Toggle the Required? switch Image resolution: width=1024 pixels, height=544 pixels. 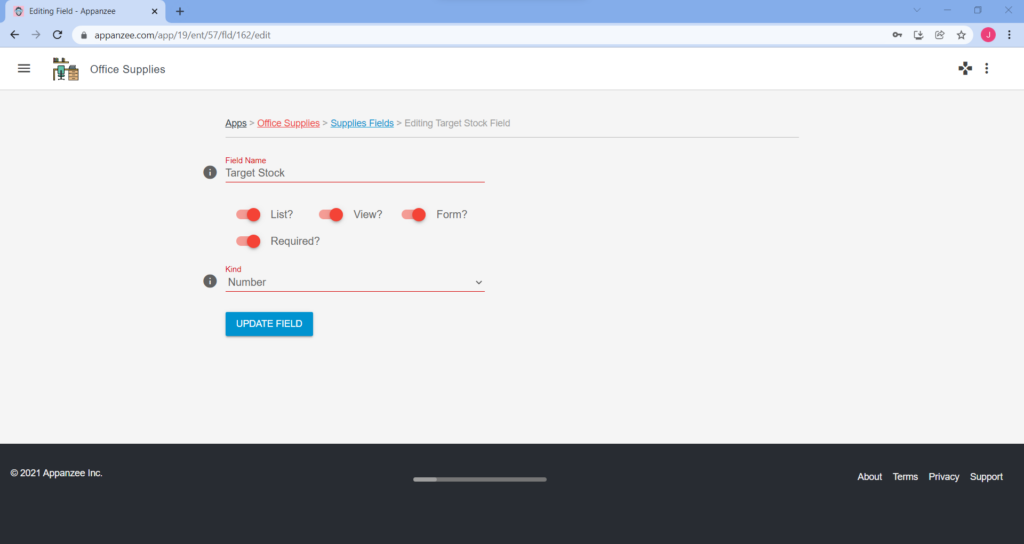point(248,241)
